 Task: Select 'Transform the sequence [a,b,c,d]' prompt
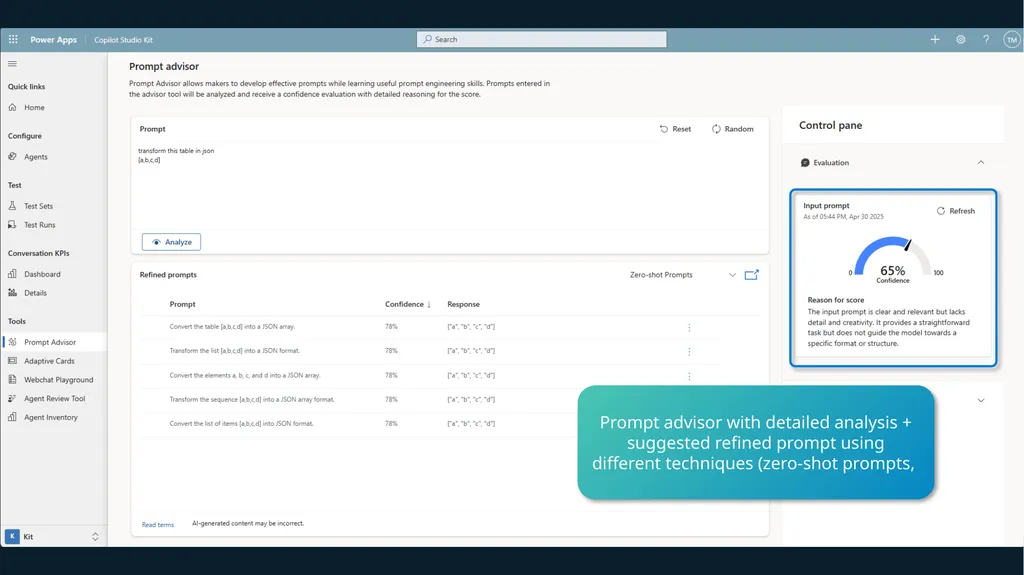[251, 399]
